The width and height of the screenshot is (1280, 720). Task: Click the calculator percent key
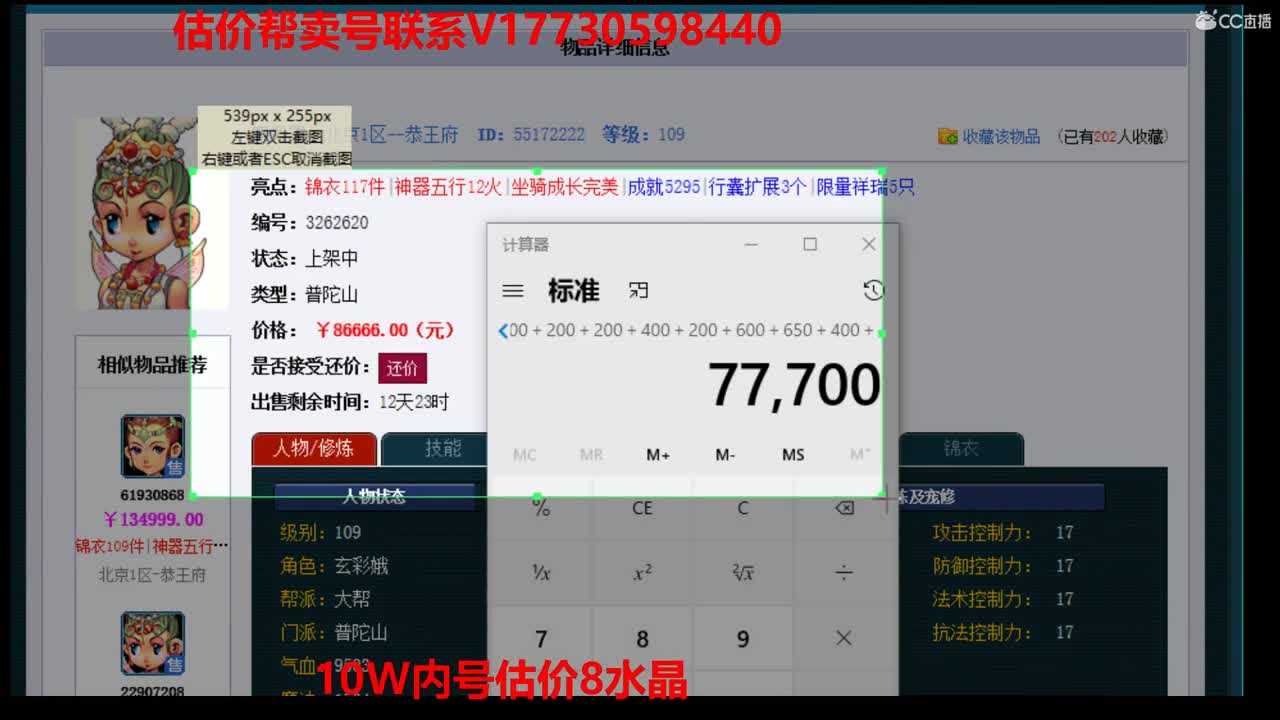[x=541, y=508]
